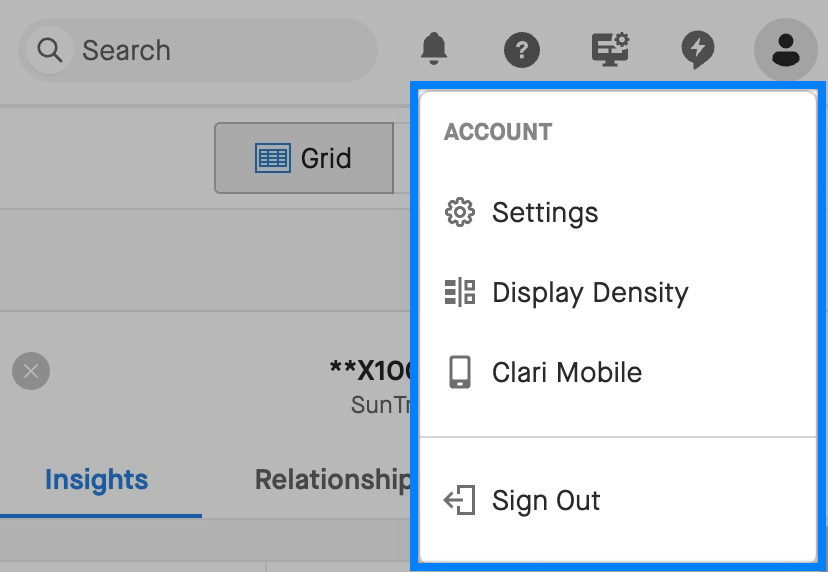Click the phone icon for Clari Mobile
Screen dimensions: 828x572
click(459, 372)
